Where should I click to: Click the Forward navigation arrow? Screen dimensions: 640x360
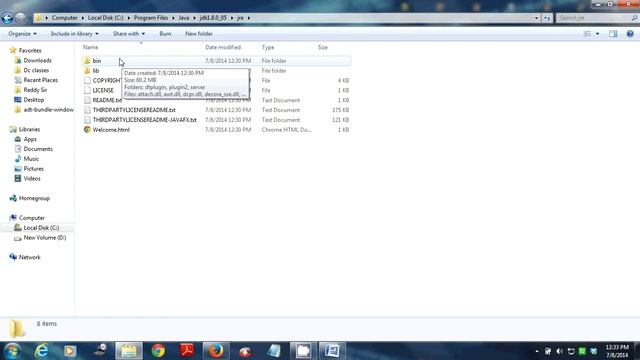point(20,18)
